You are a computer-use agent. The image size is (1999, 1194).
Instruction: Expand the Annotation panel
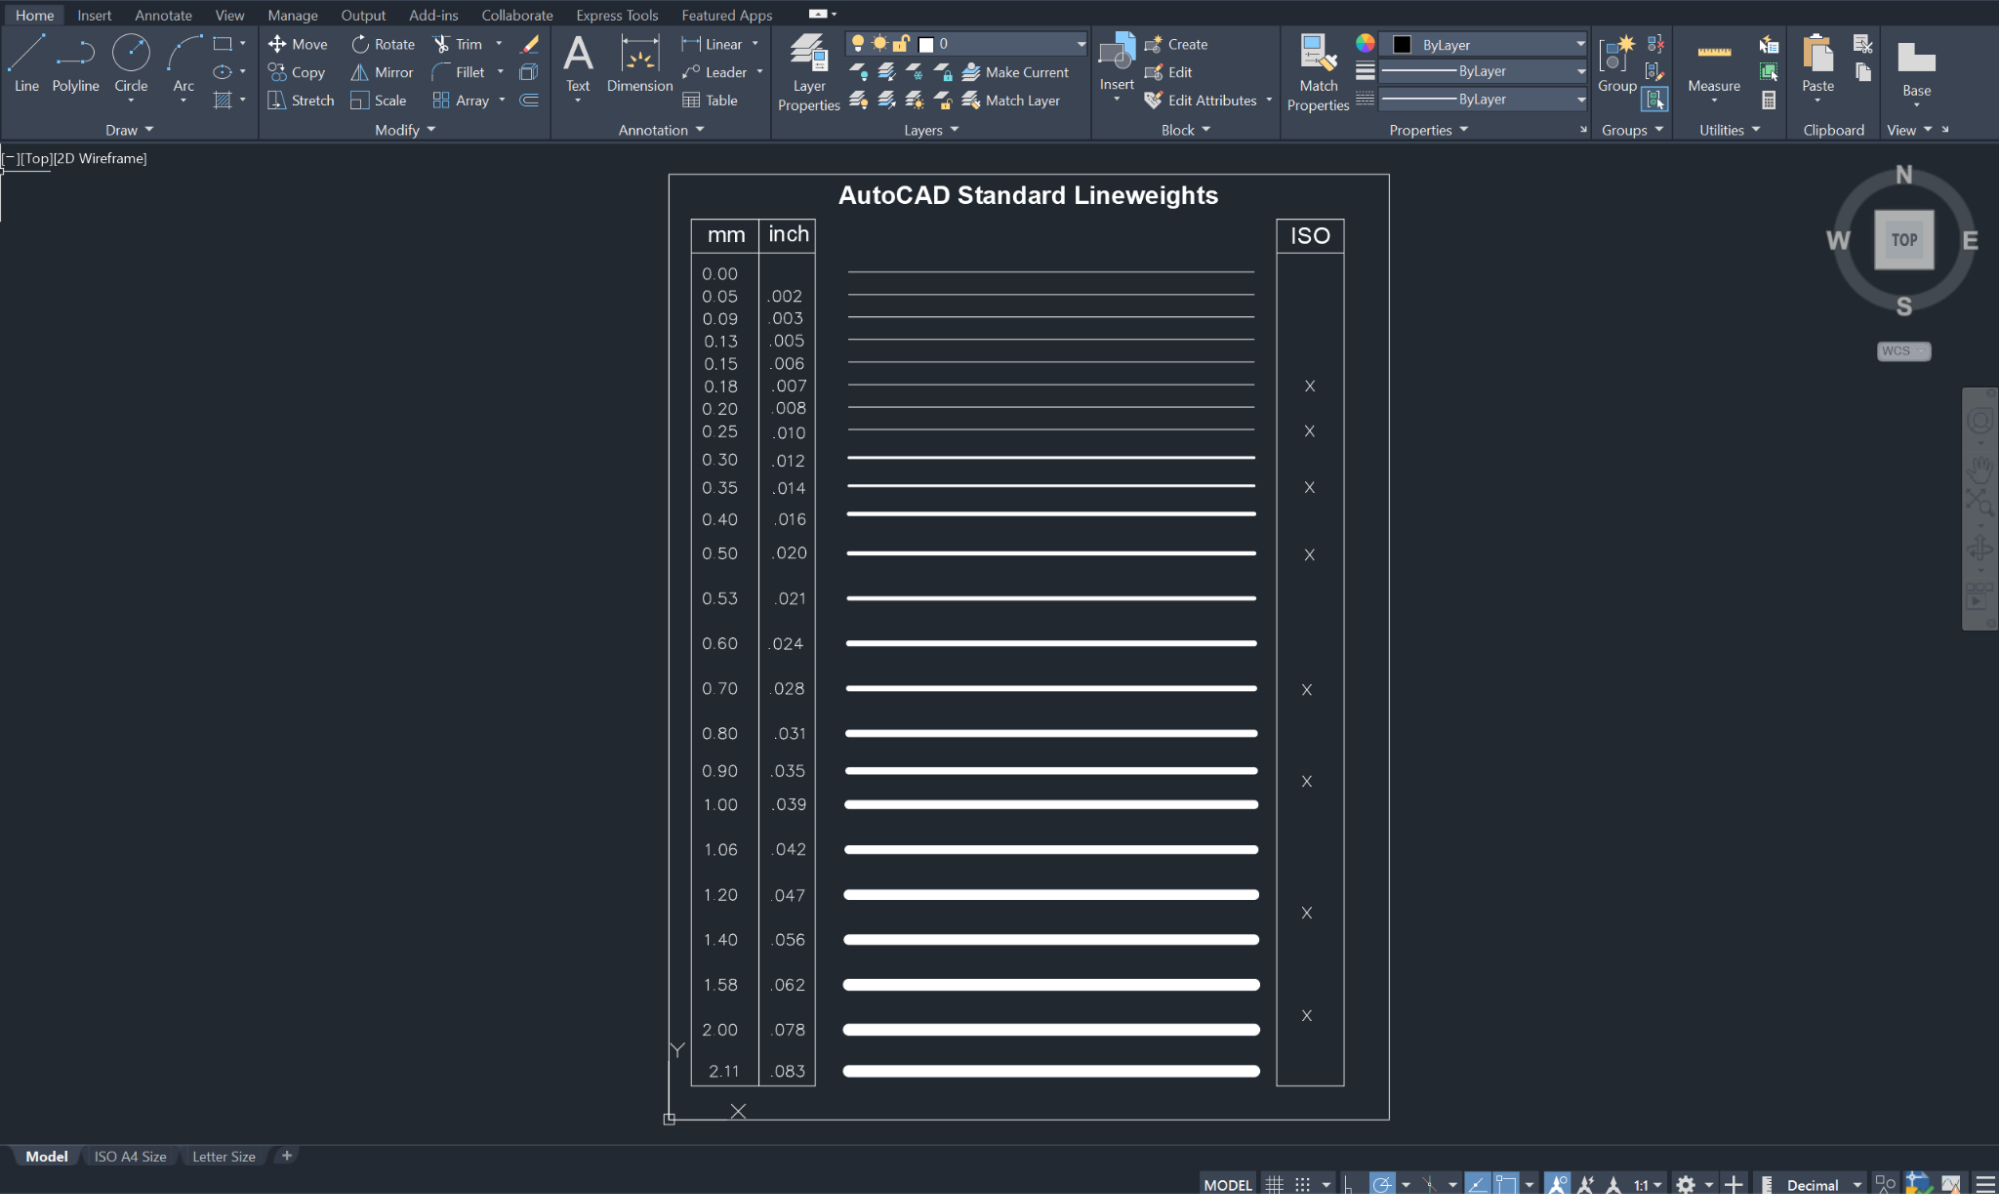[661, 130]
